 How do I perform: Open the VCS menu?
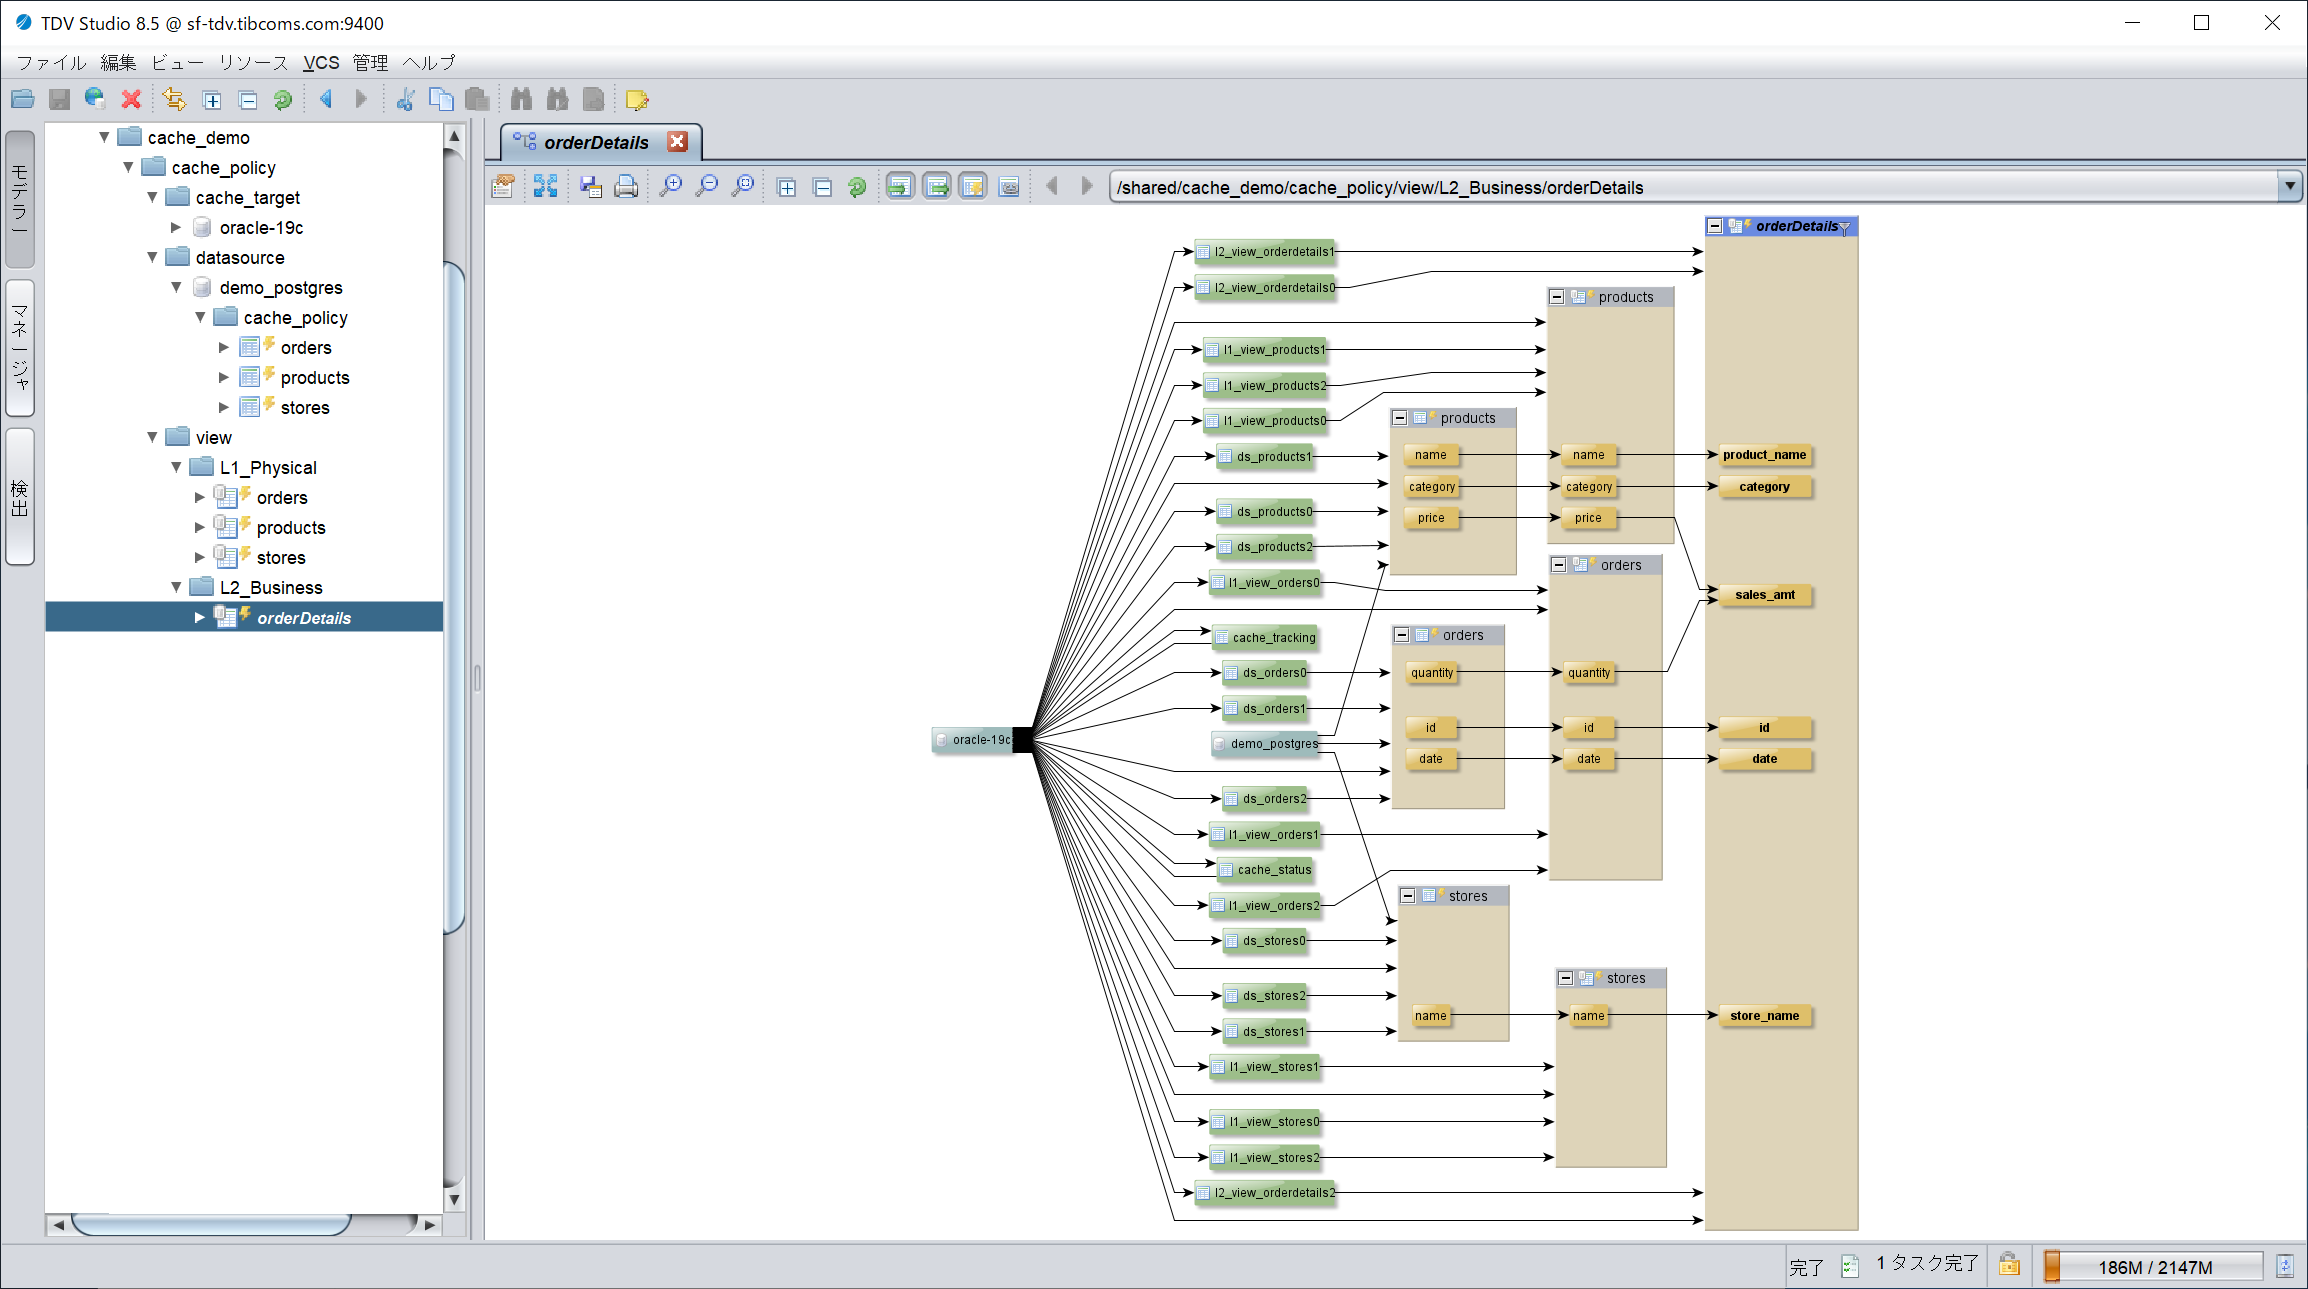[x=321, y=62]
